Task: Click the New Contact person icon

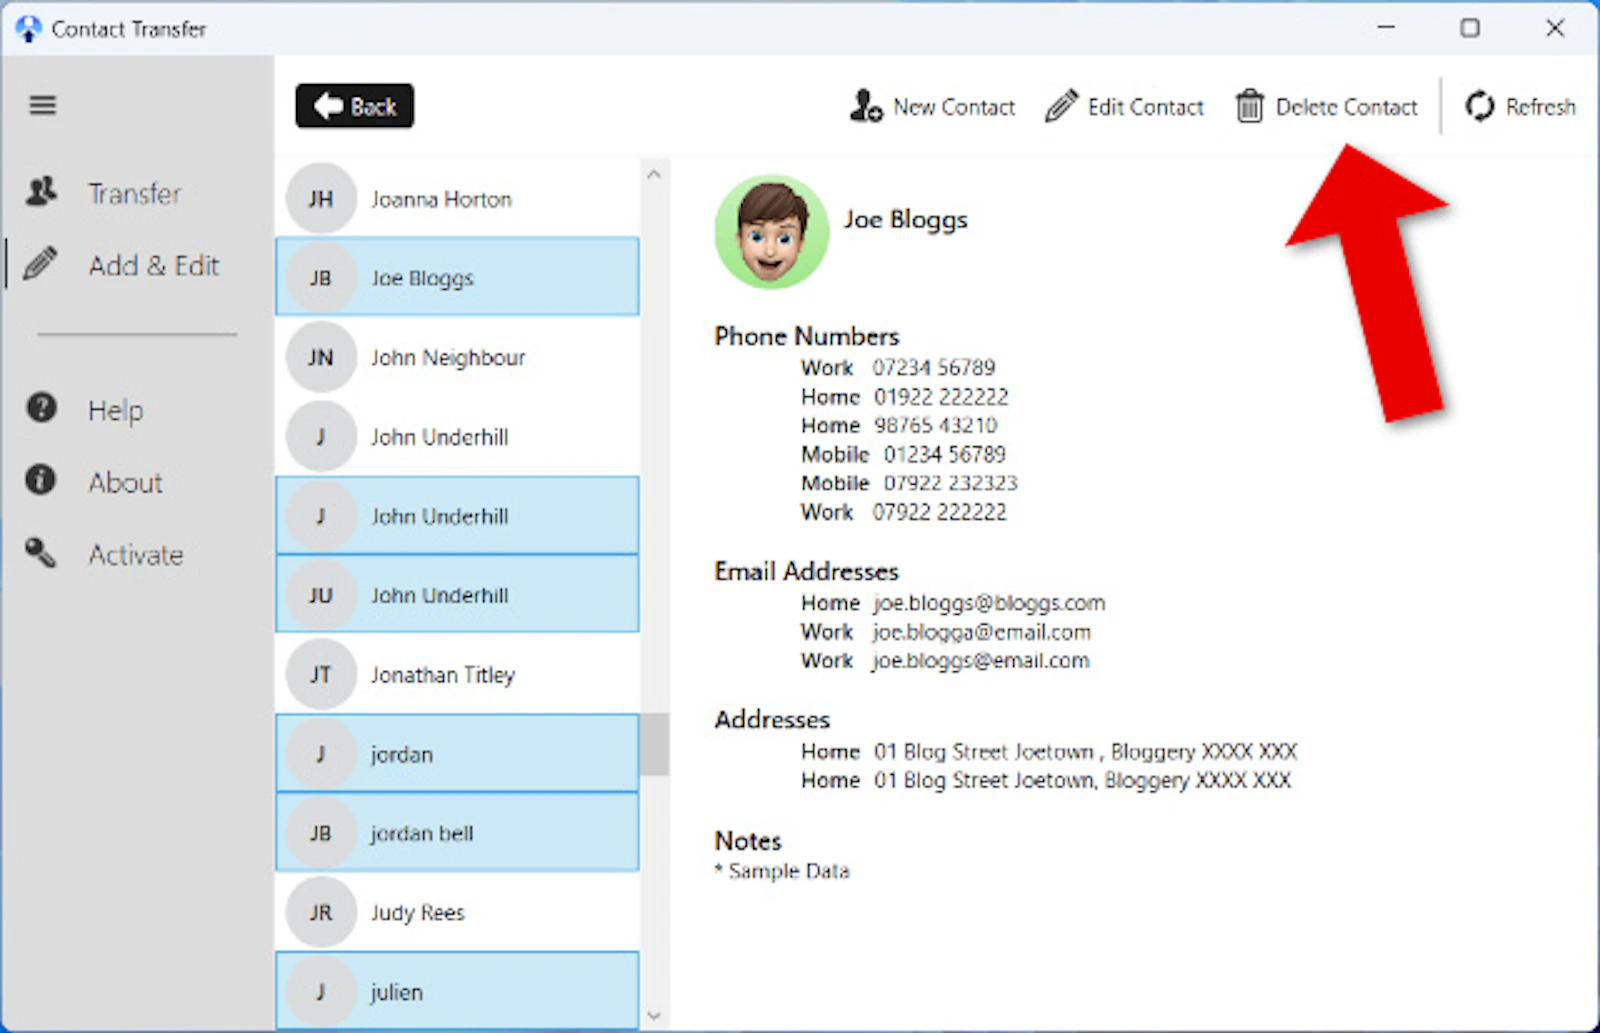Action: click(866, 106)
